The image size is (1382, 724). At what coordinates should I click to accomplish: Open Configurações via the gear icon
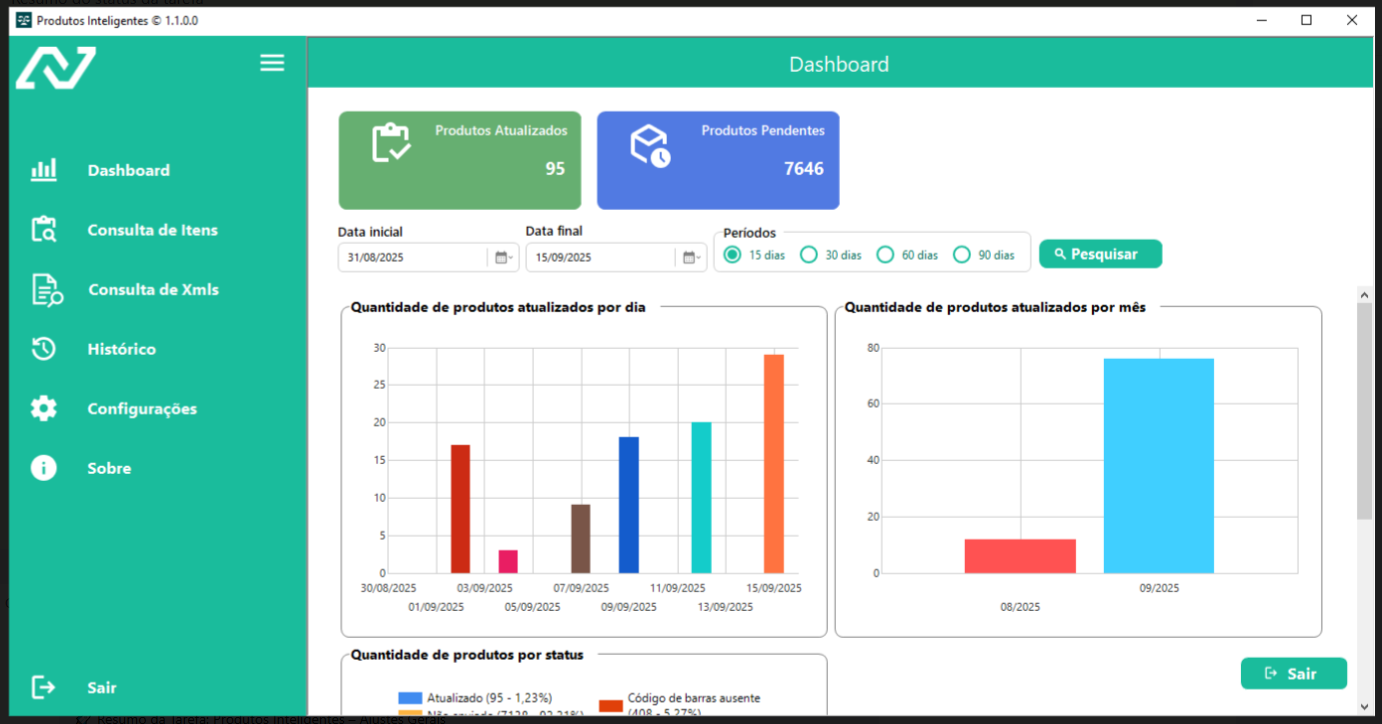pyautogui.click(x=44, y=409)
